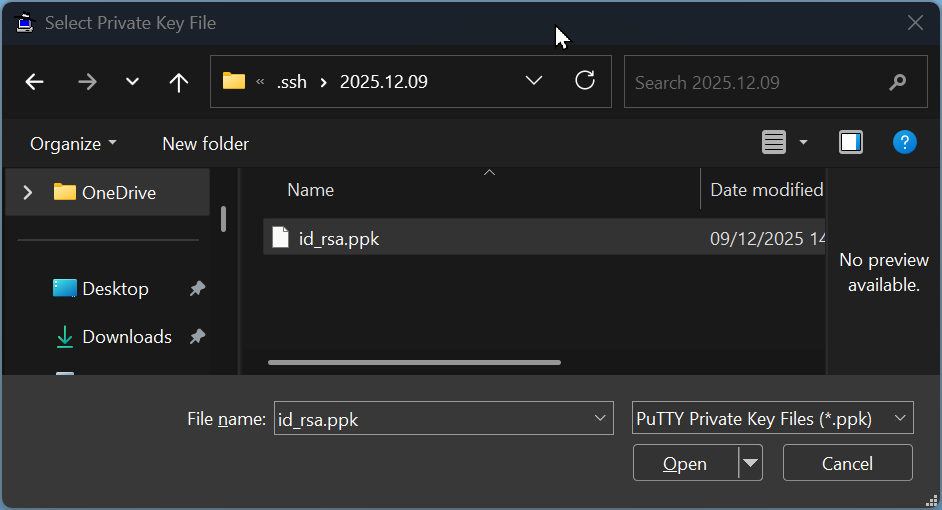Open the recent locations dropdown
942x510 pixels.
point(132,82)
